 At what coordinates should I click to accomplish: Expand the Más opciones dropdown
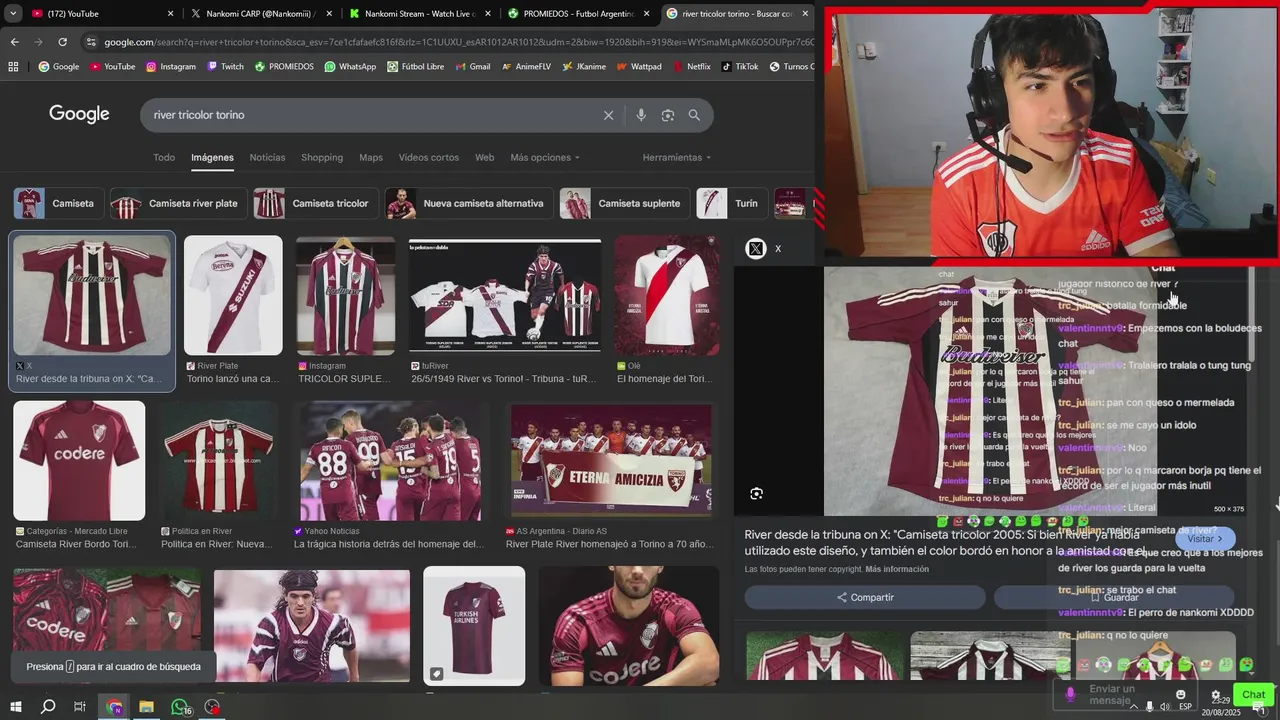click(x=545, y=157)
